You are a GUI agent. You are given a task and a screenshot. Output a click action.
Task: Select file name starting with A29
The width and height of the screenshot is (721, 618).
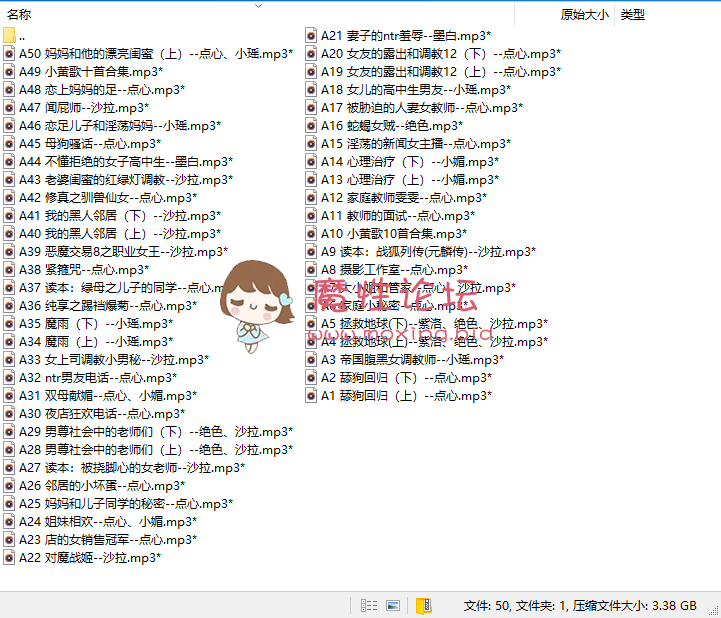tap(156, 432)
